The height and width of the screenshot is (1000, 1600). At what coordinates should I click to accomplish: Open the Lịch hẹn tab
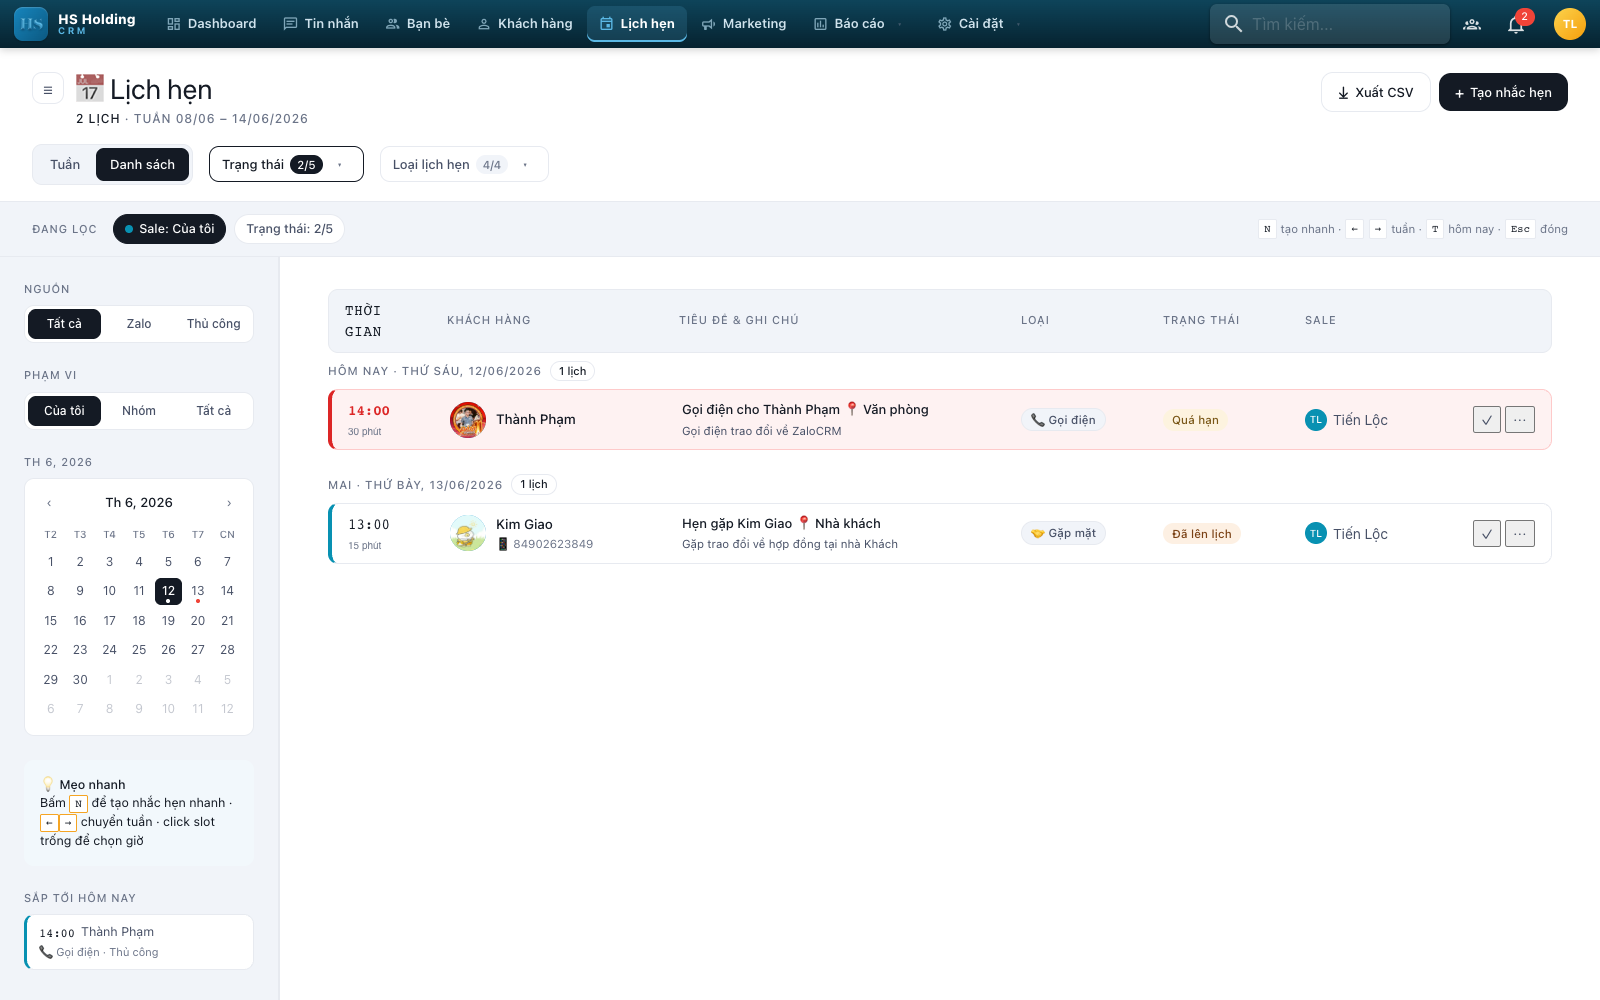[x=637, y=24]
